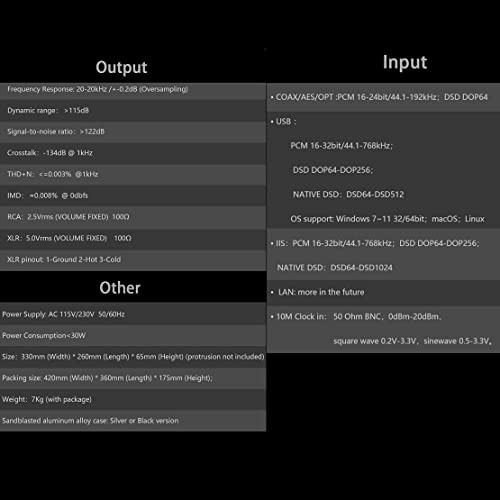Image resolution: width=500 pixels, height=500 pixels.
Task: Click the Sandblasted aluminum alloy case row
Action: pos(133,421)
